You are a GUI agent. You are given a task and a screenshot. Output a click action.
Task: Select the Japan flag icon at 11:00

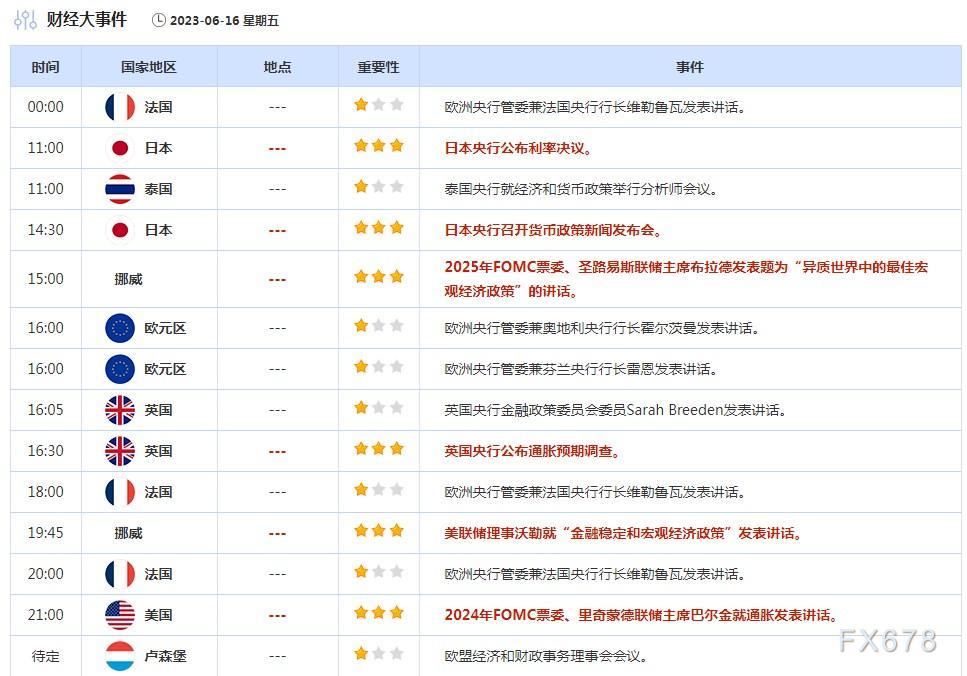pyautogui.click(x=119, y=147)
